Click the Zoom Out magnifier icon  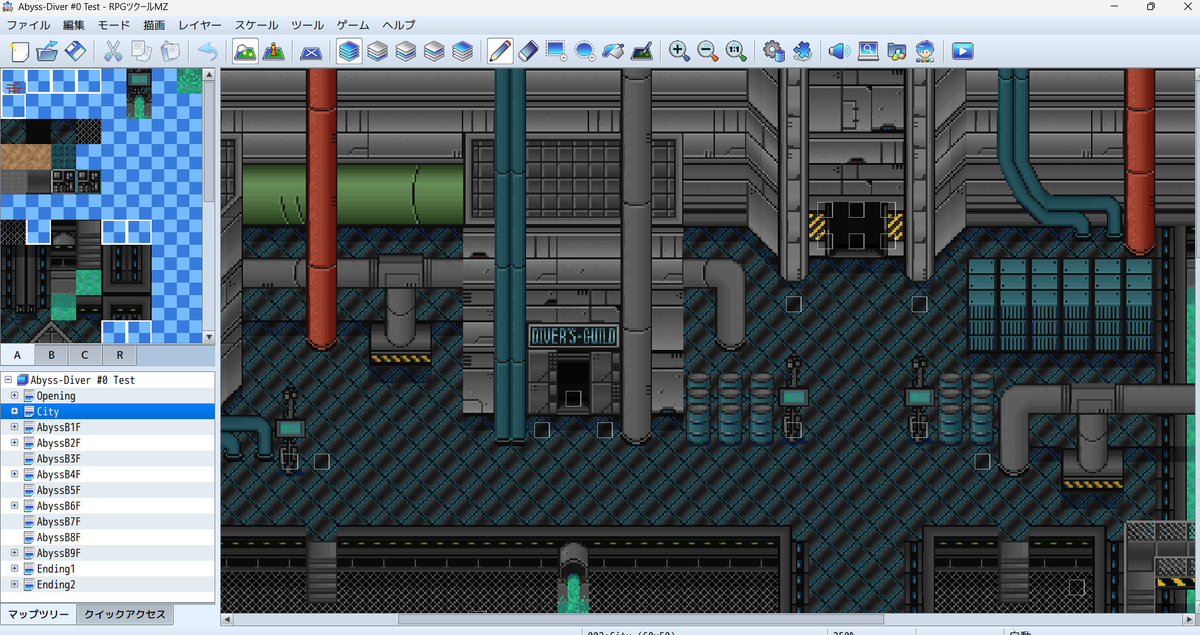708,51
